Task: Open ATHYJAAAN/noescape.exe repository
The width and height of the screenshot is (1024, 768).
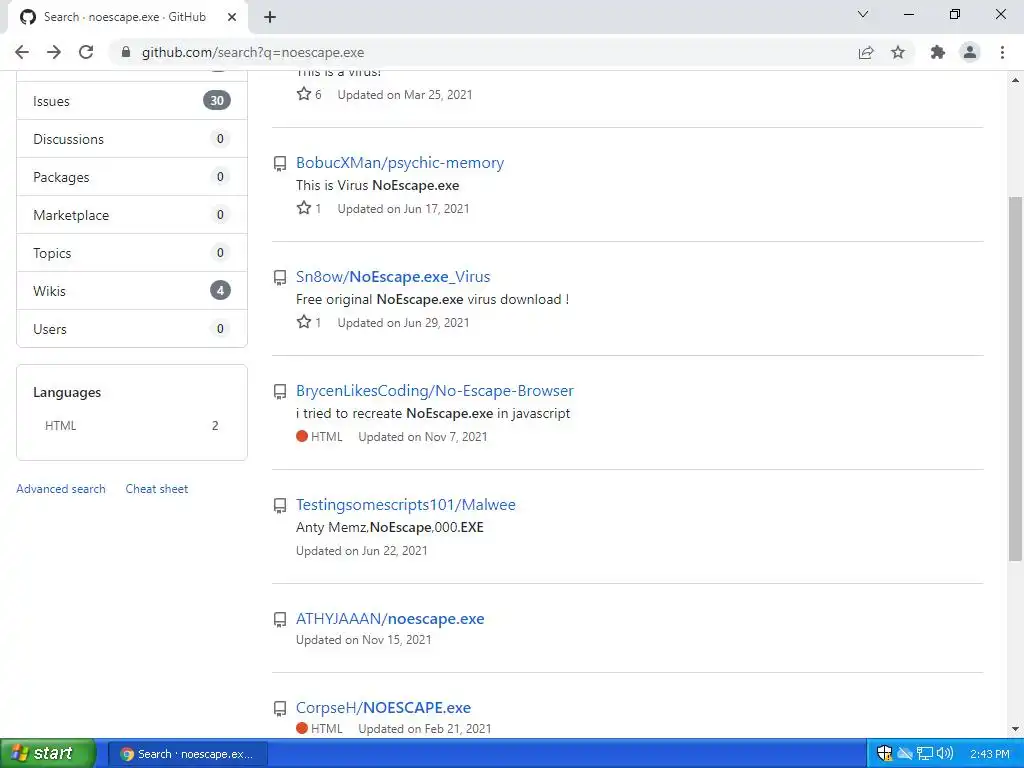Action: click(x=390, y=618)
